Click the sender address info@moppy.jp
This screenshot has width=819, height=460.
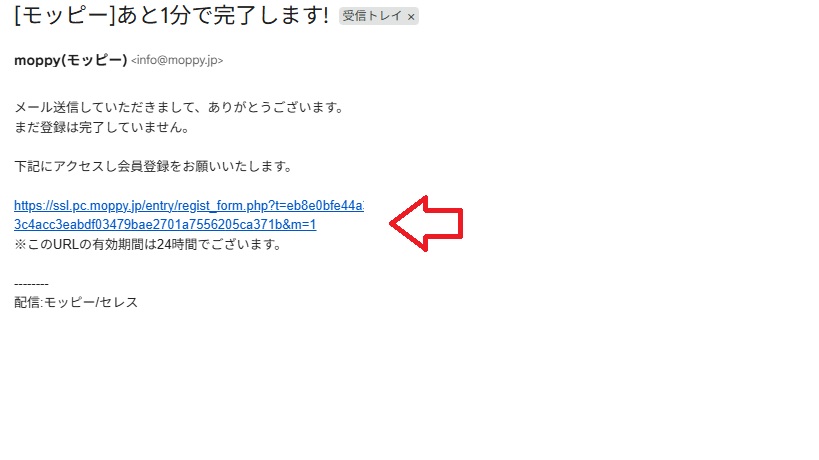coord(177,60)
